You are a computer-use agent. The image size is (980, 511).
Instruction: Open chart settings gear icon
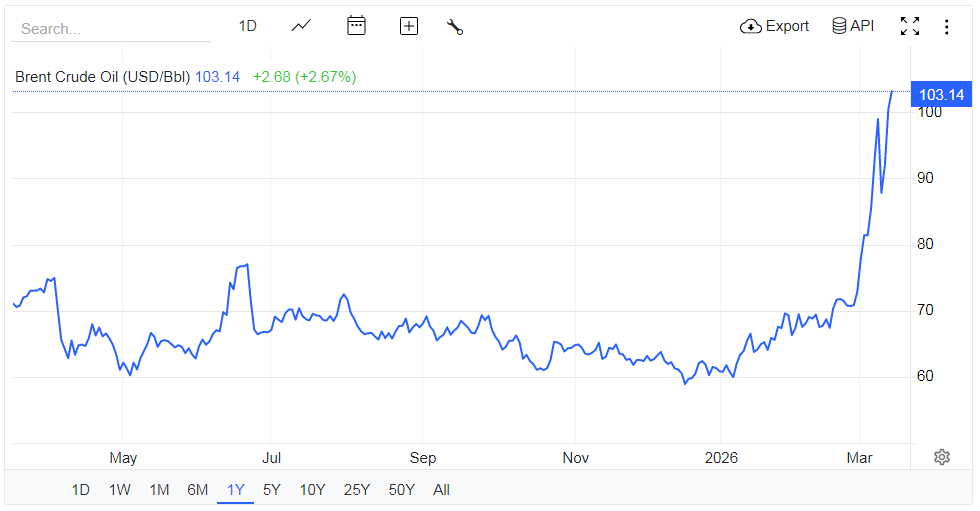(x=941, y=457)
